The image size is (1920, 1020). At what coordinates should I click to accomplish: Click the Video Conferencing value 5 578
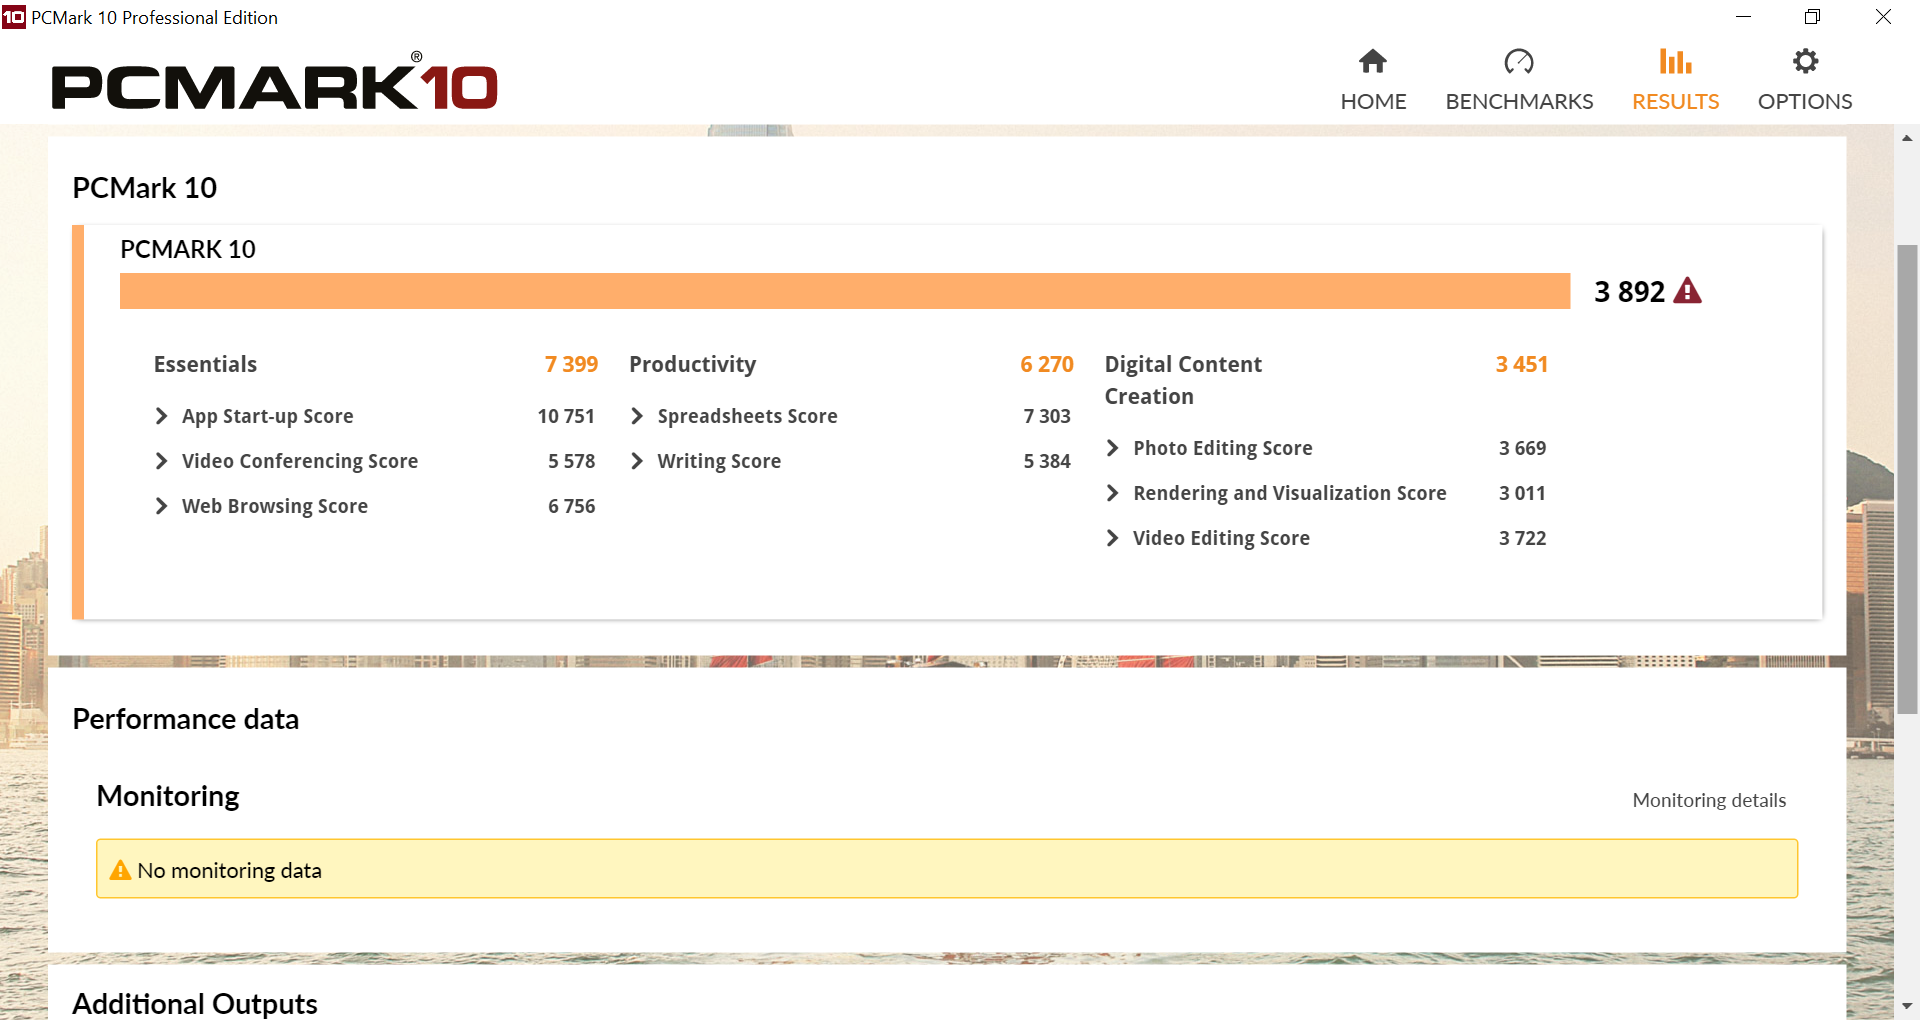click(x=571, y=461)
